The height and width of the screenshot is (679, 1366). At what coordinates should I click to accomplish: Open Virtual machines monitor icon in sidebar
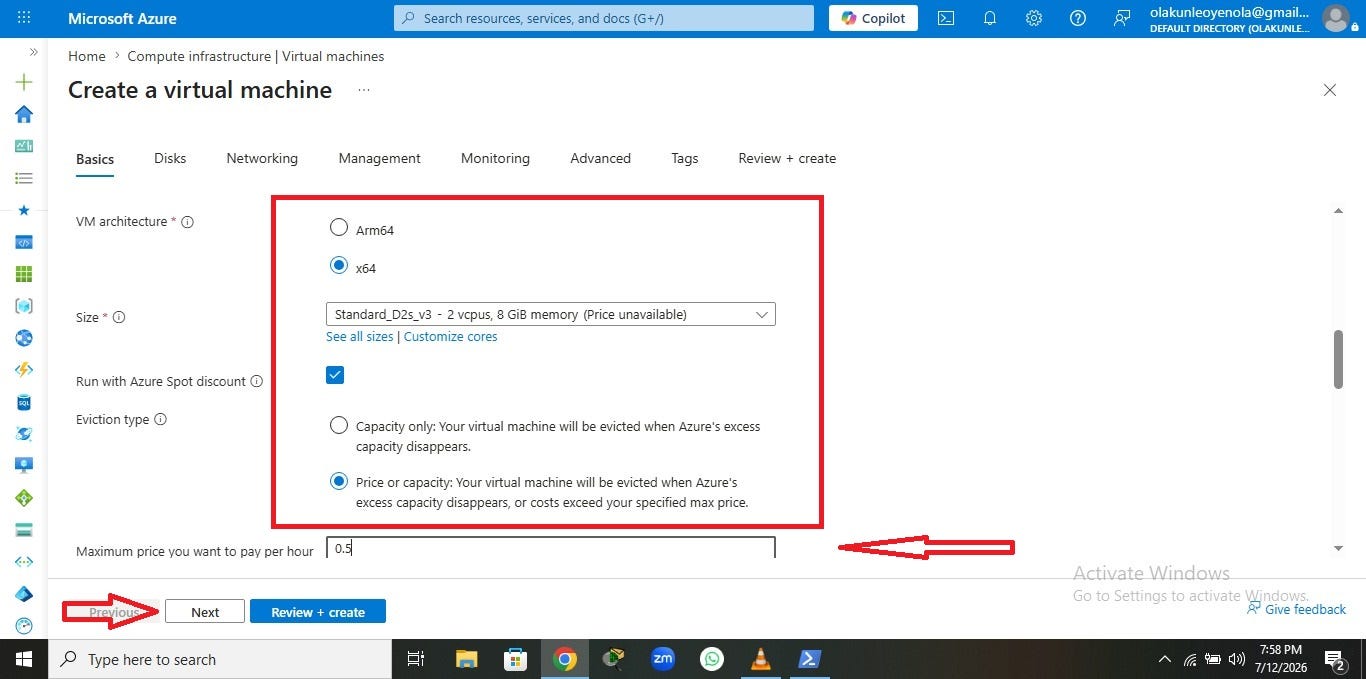pyautogui.click(x=24, y=466)
